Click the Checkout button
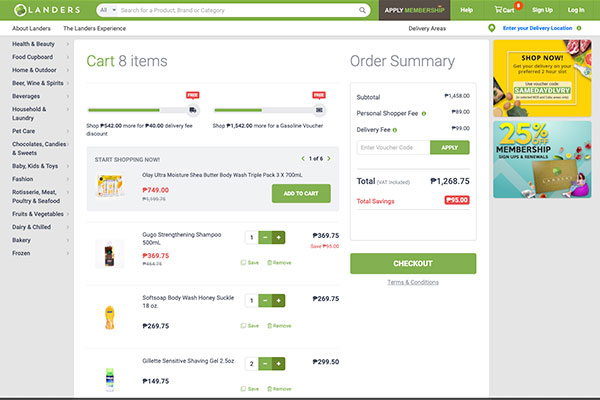 click(413, 263)
